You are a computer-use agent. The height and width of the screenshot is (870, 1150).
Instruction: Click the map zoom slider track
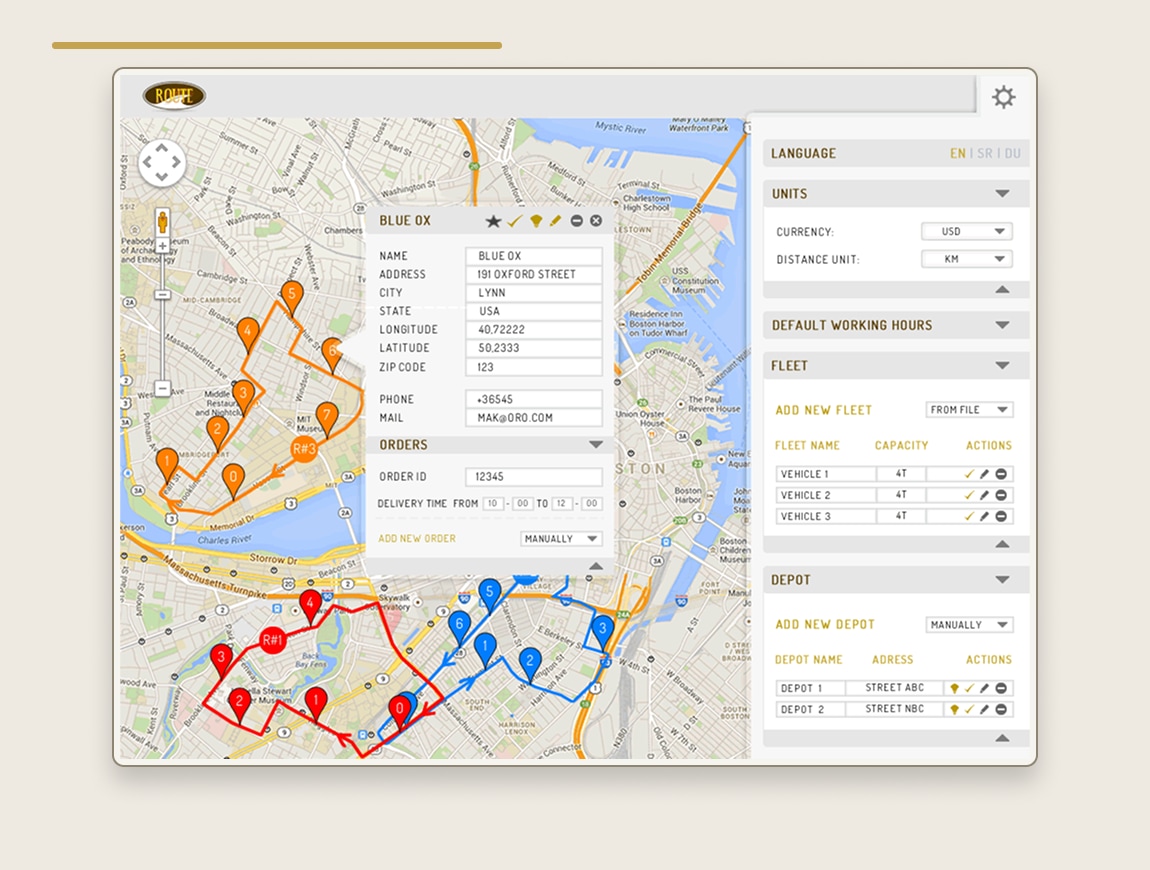click(163, 317)
